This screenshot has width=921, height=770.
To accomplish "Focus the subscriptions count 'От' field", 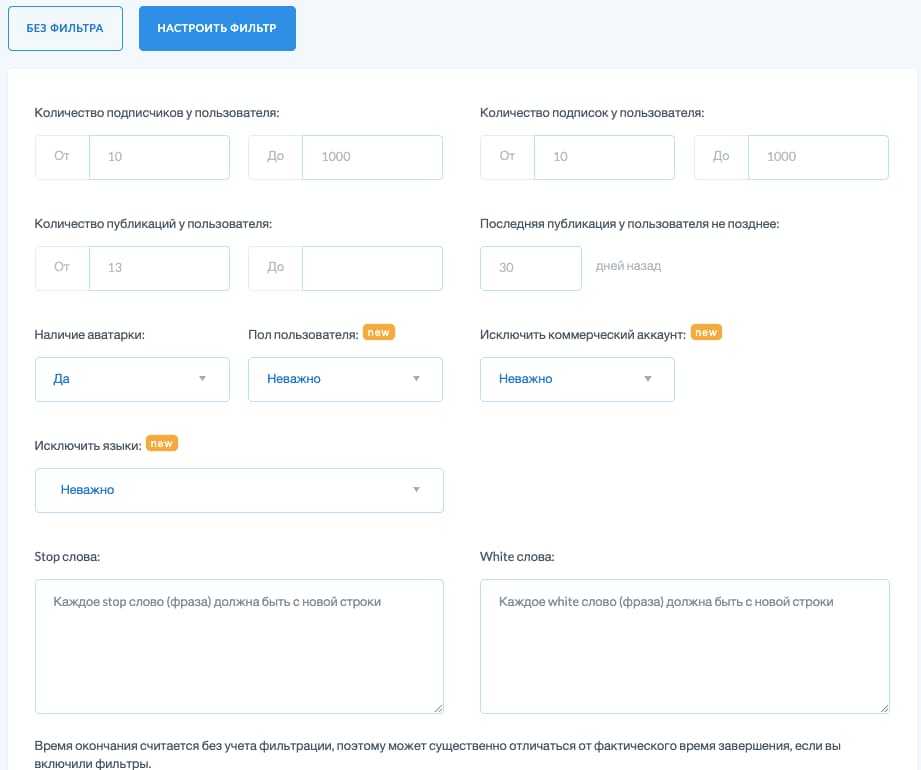I will 604,157.
